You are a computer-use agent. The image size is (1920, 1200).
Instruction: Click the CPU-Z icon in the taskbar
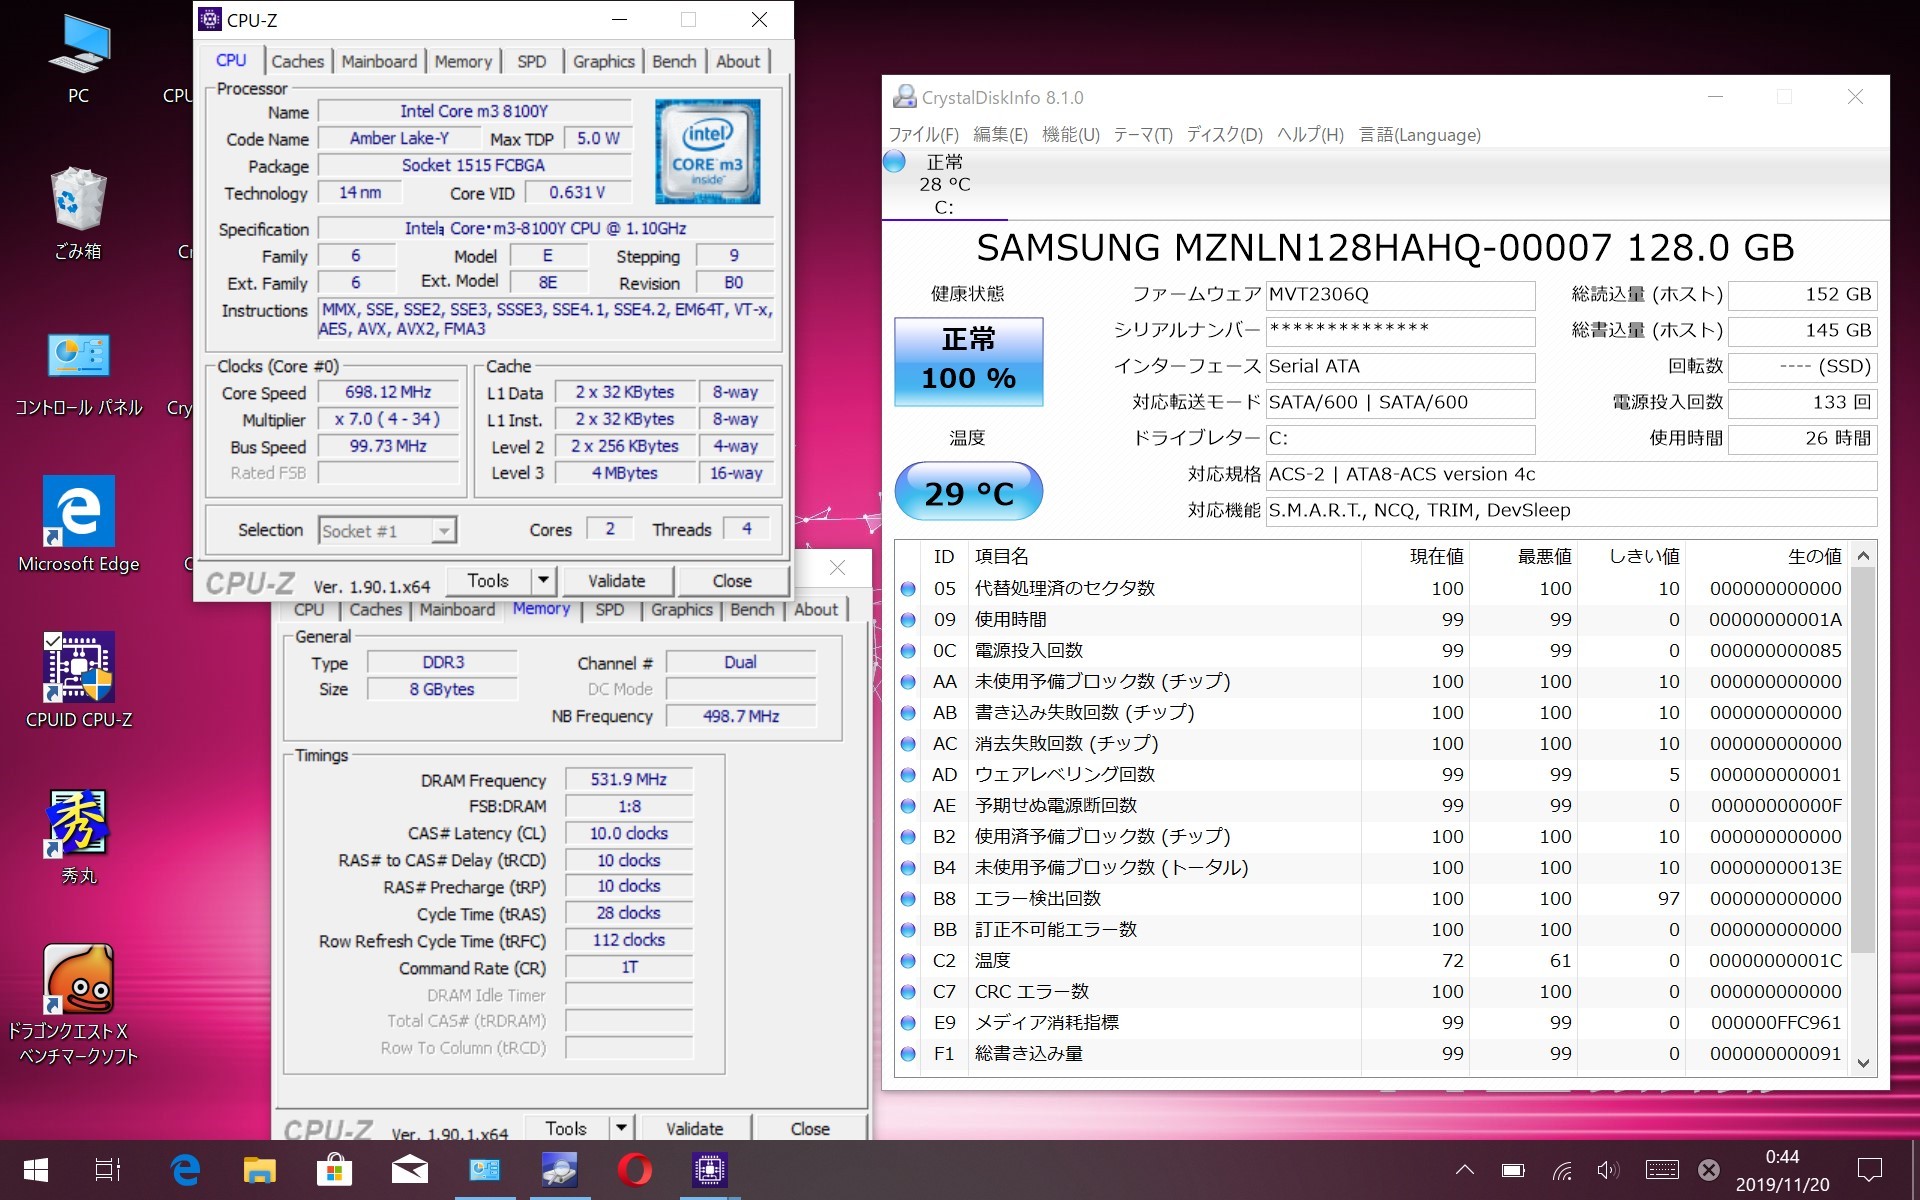[x=709, y=1169]
